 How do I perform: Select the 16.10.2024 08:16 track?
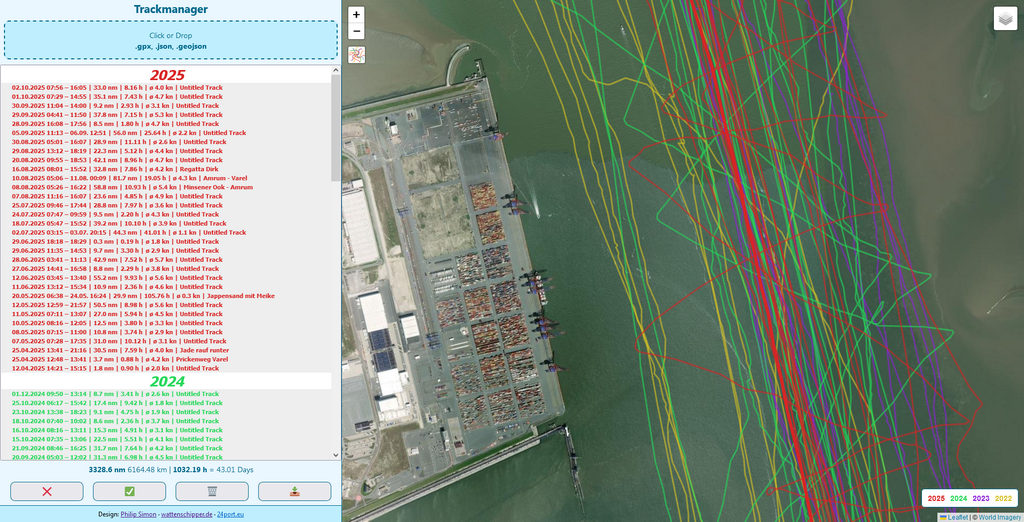coord(167,431)
